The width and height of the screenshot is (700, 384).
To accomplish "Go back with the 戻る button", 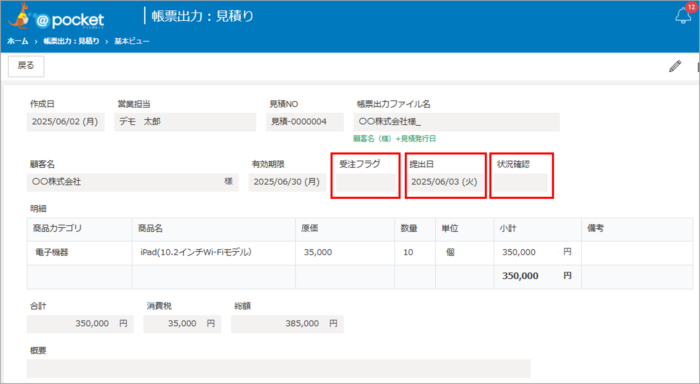I will (x=26, y=66).
